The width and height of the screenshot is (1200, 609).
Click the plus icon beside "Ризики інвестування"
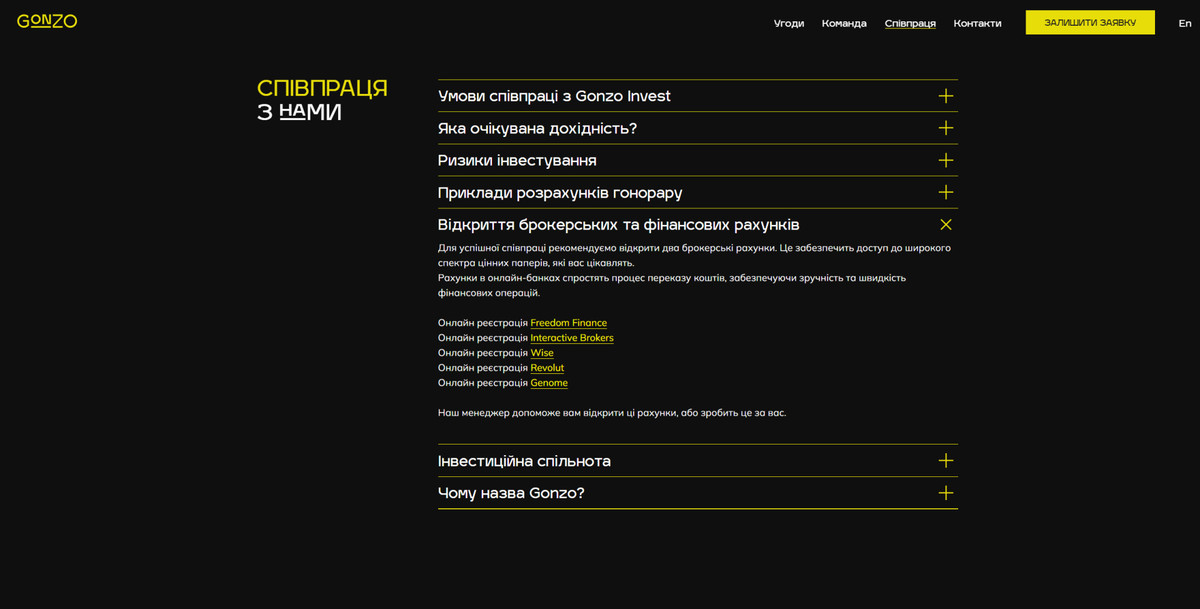(x=945, y=160)
